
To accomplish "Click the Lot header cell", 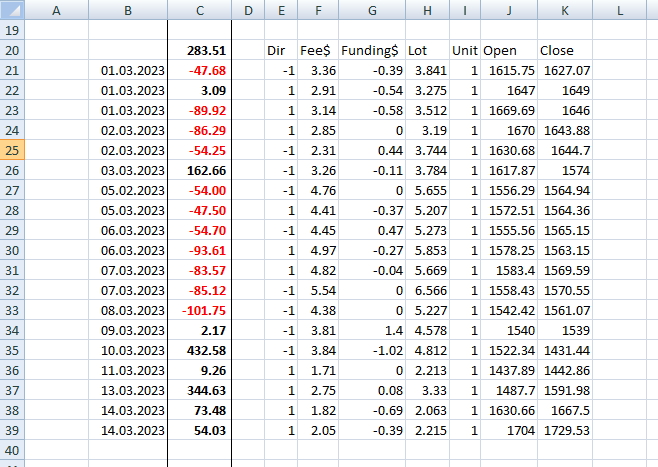I will tap(428, 50).
